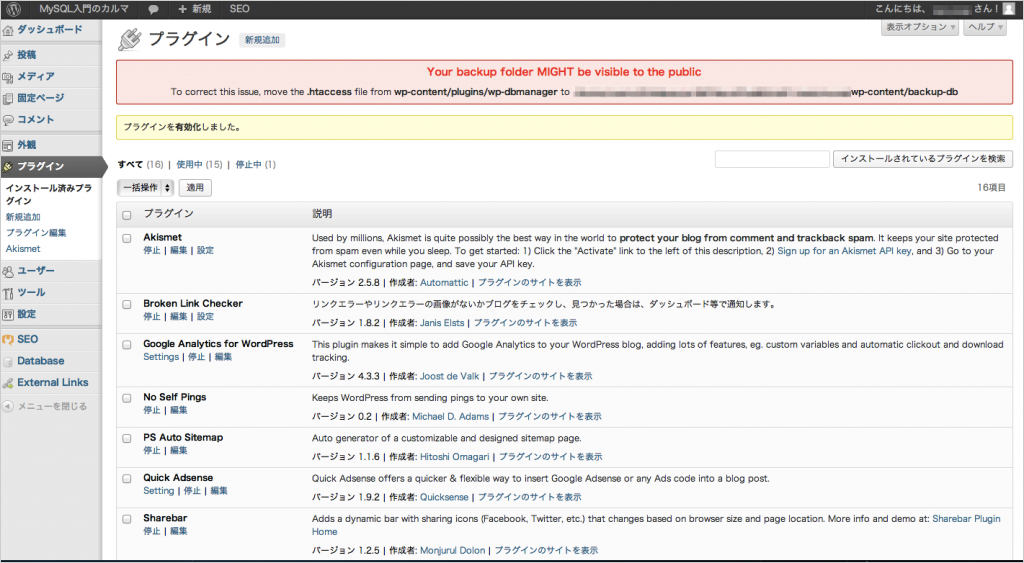Show すべて (16) plugins

140,165
